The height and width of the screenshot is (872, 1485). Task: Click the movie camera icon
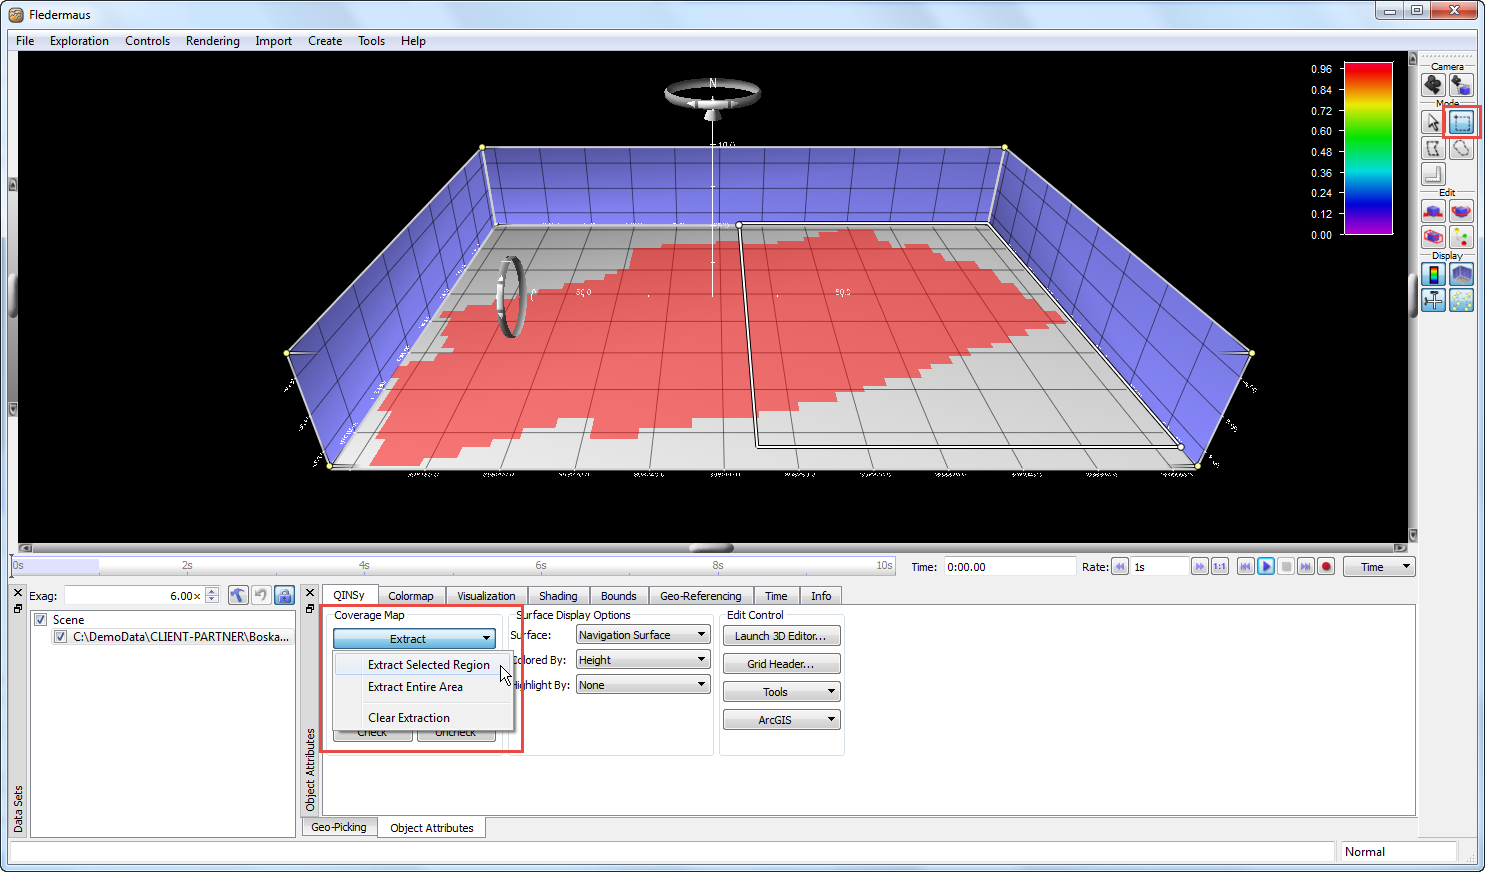1433,85
